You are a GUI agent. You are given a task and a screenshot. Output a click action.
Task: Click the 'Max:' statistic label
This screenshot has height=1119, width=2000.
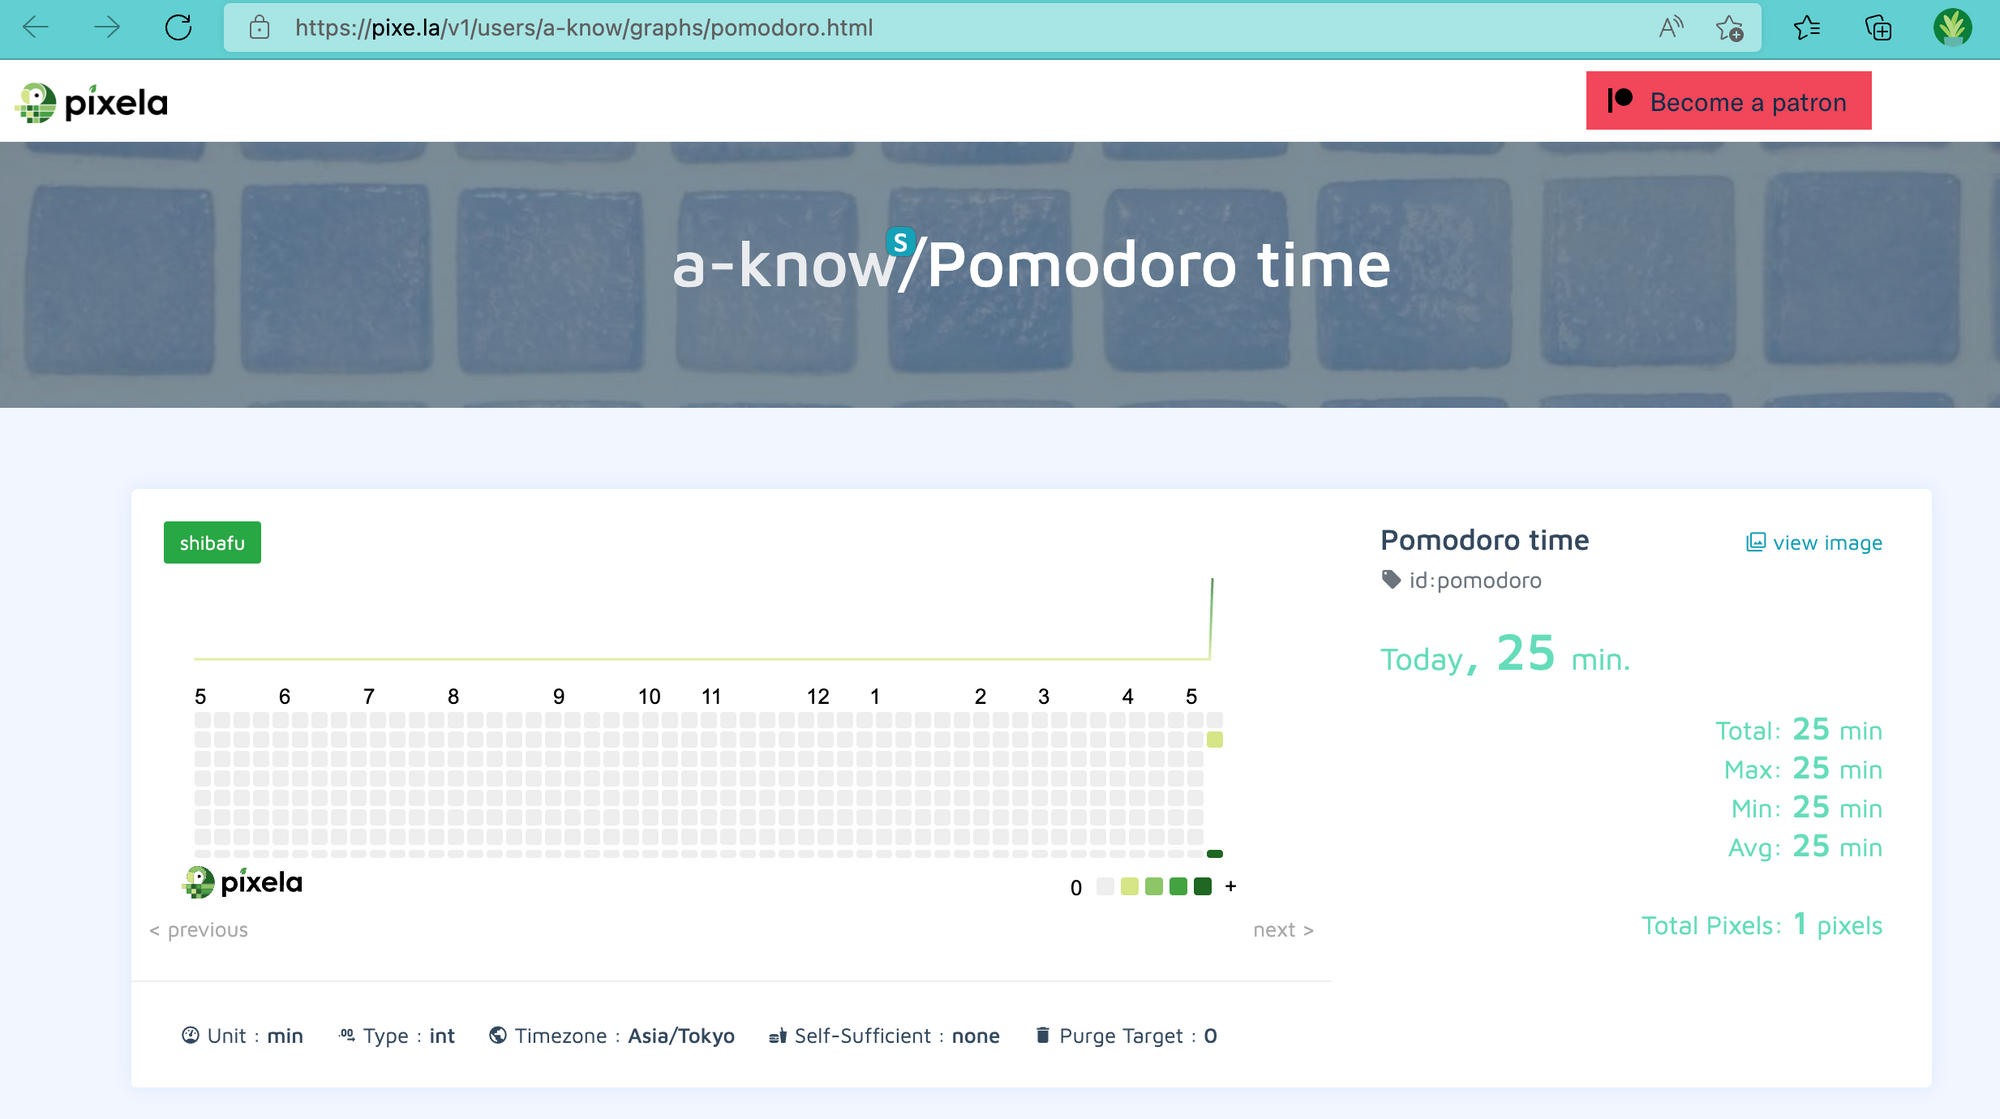(x=1752, y=770)
